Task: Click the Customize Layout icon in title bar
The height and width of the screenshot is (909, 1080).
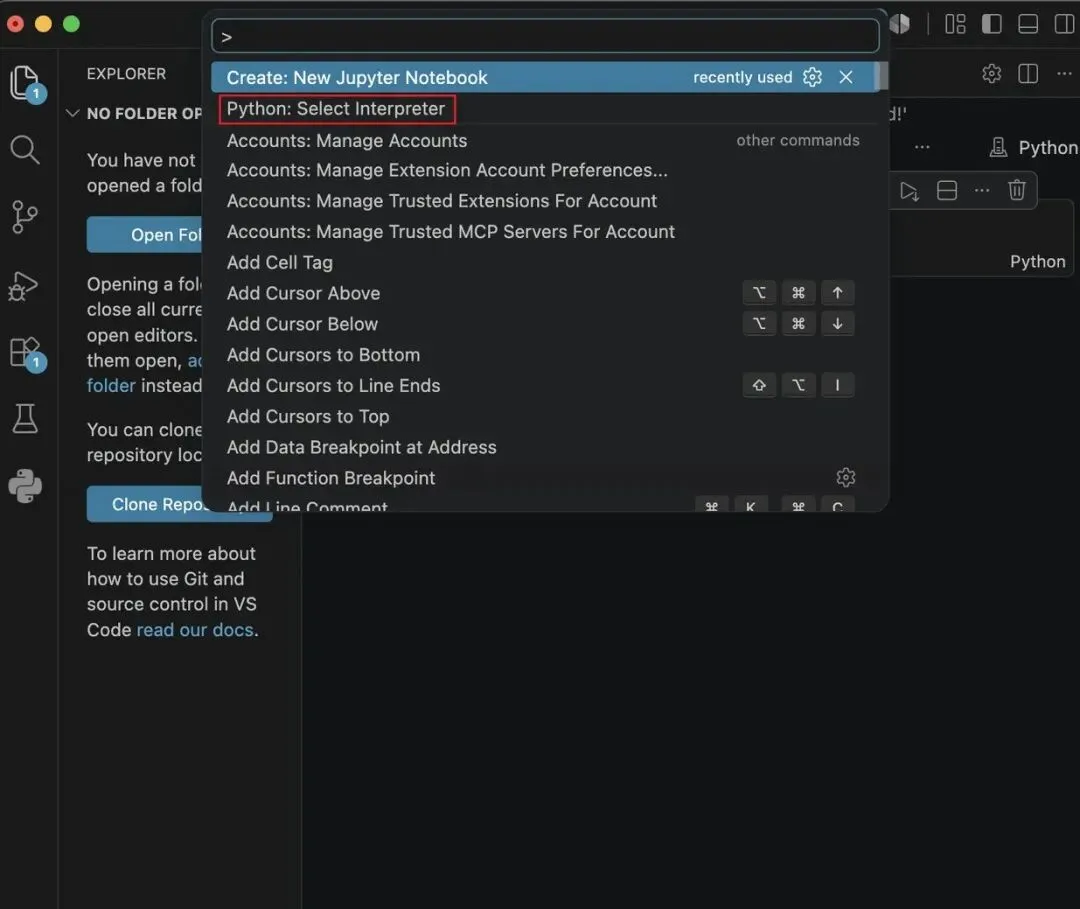Action: tap(955, 24)
